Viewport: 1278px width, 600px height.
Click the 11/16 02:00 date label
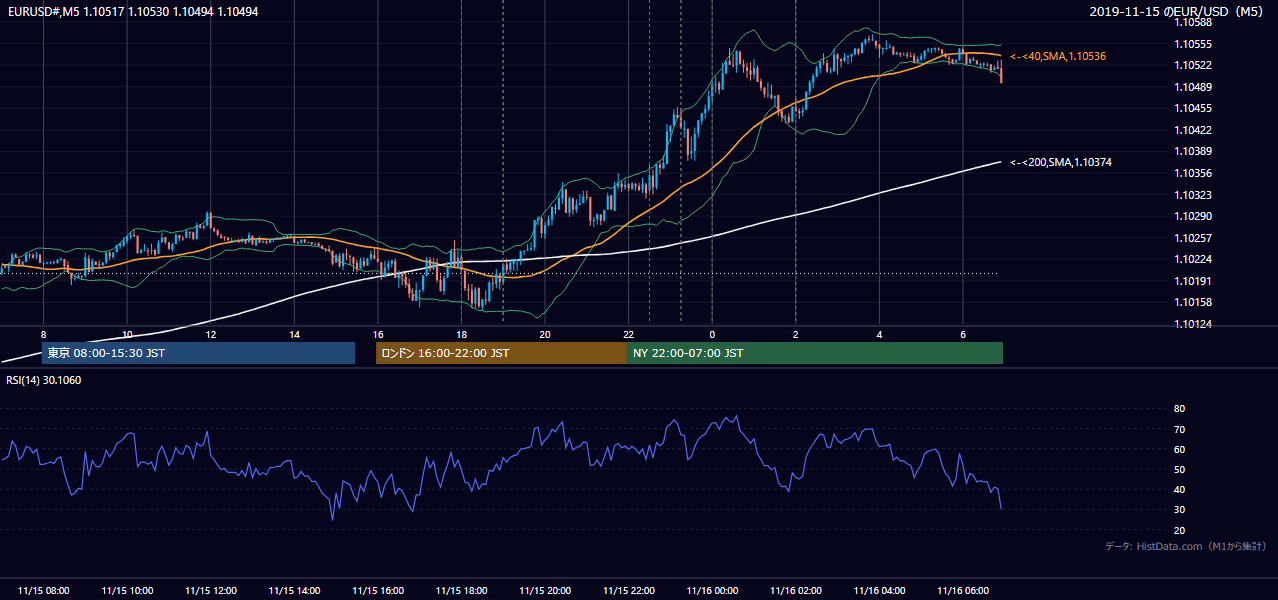click(796, 591)
